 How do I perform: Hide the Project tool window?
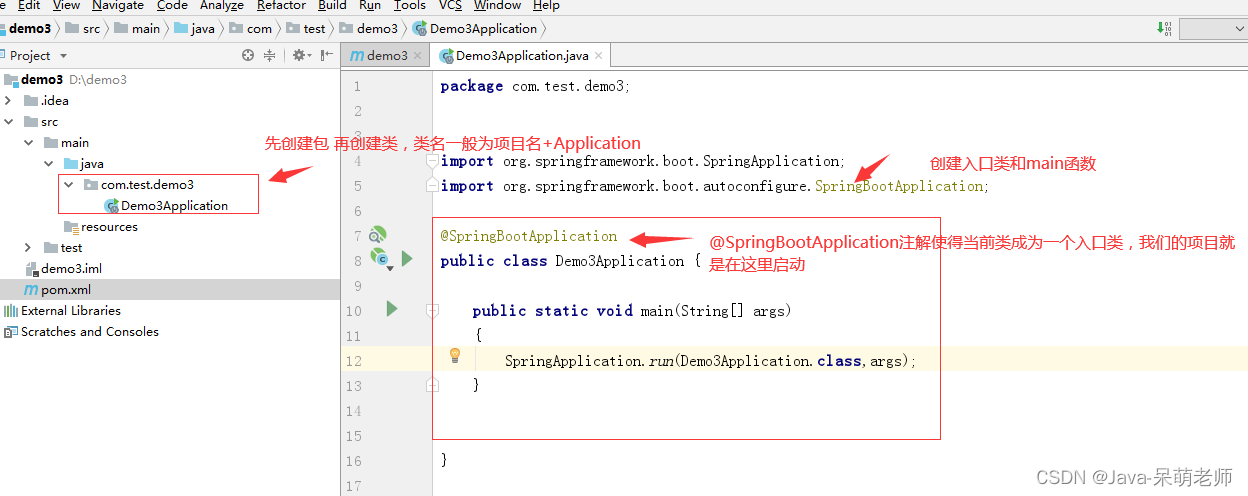tap(325, 56)
